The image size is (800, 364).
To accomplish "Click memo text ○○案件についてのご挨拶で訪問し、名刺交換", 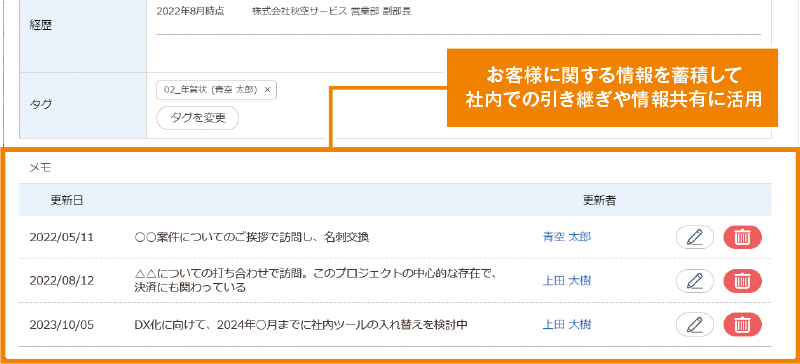I will coord(252,237).
